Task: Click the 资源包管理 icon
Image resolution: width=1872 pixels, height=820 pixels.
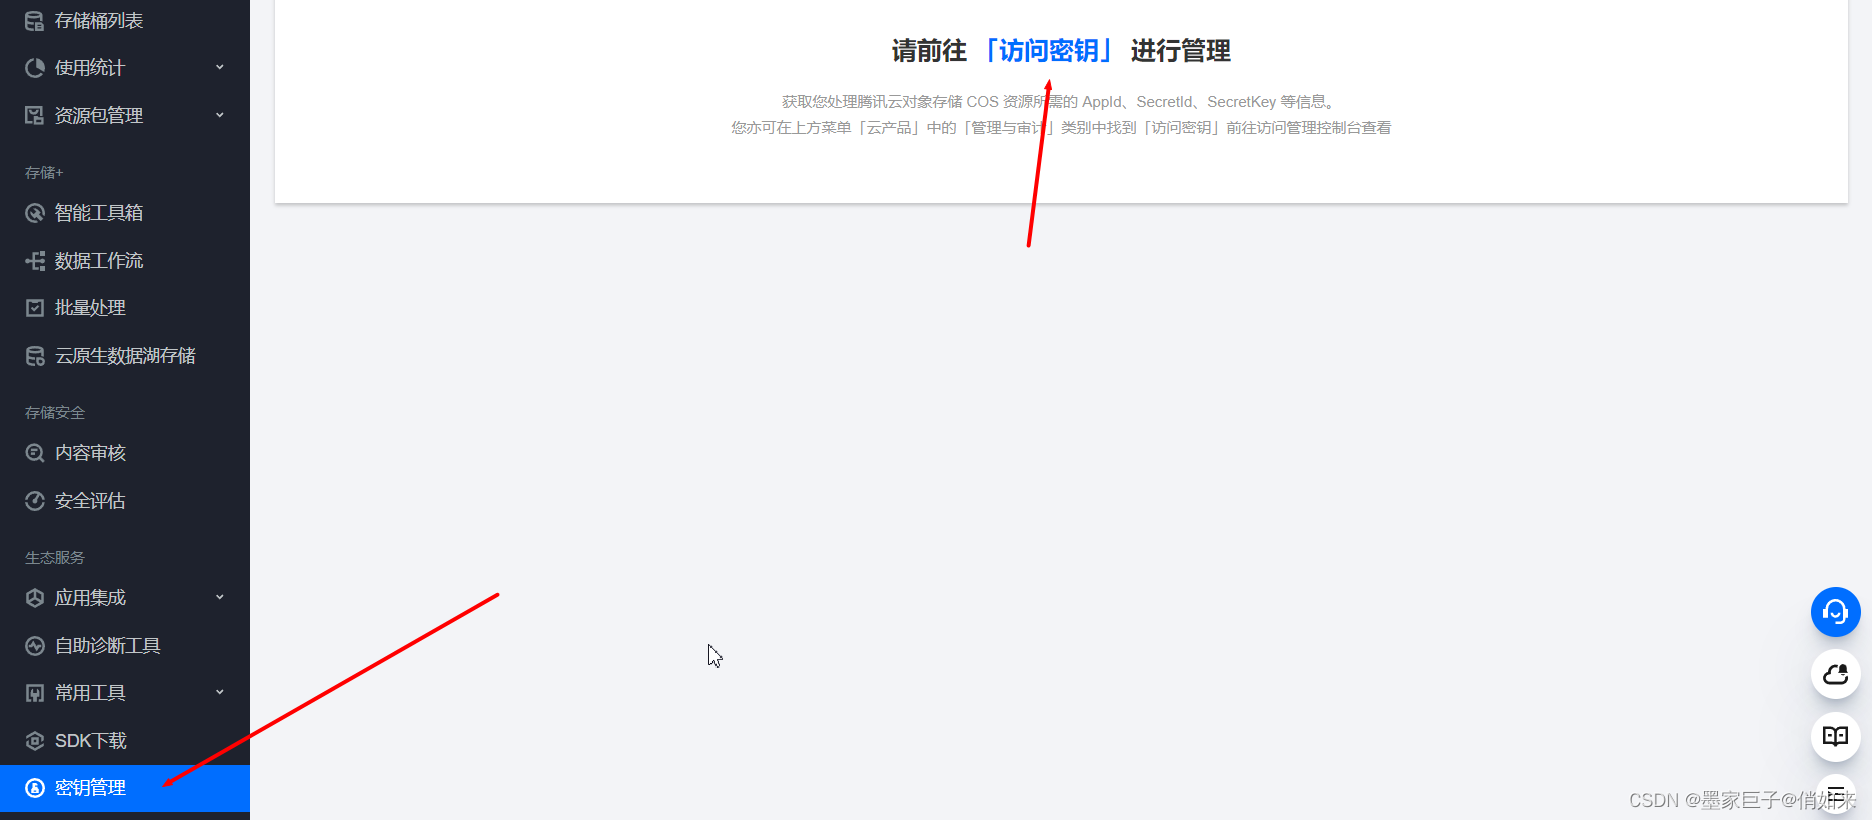Action: [34, 116]
